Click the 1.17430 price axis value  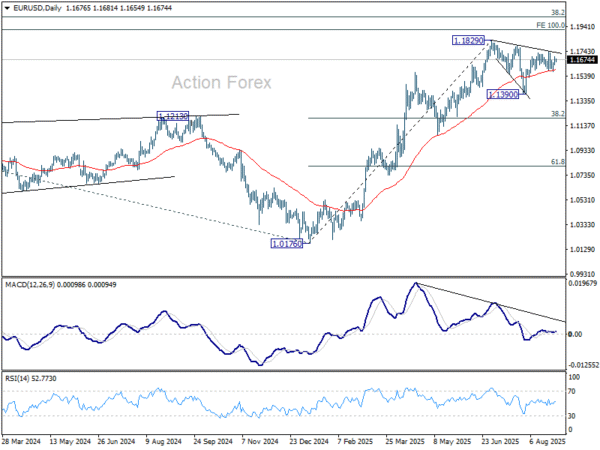point(582,51)
